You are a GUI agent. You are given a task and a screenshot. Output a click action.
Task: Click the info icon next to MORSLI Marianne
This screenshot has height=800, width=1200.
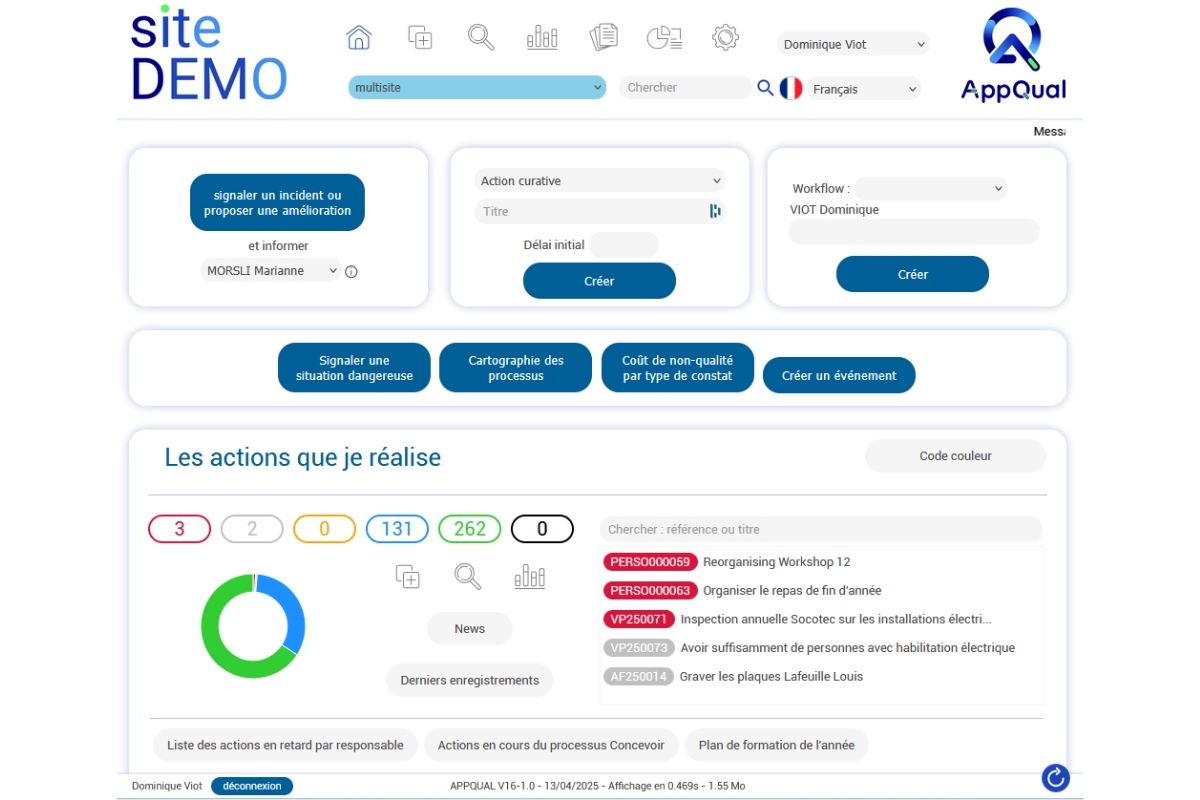point(351,271)
